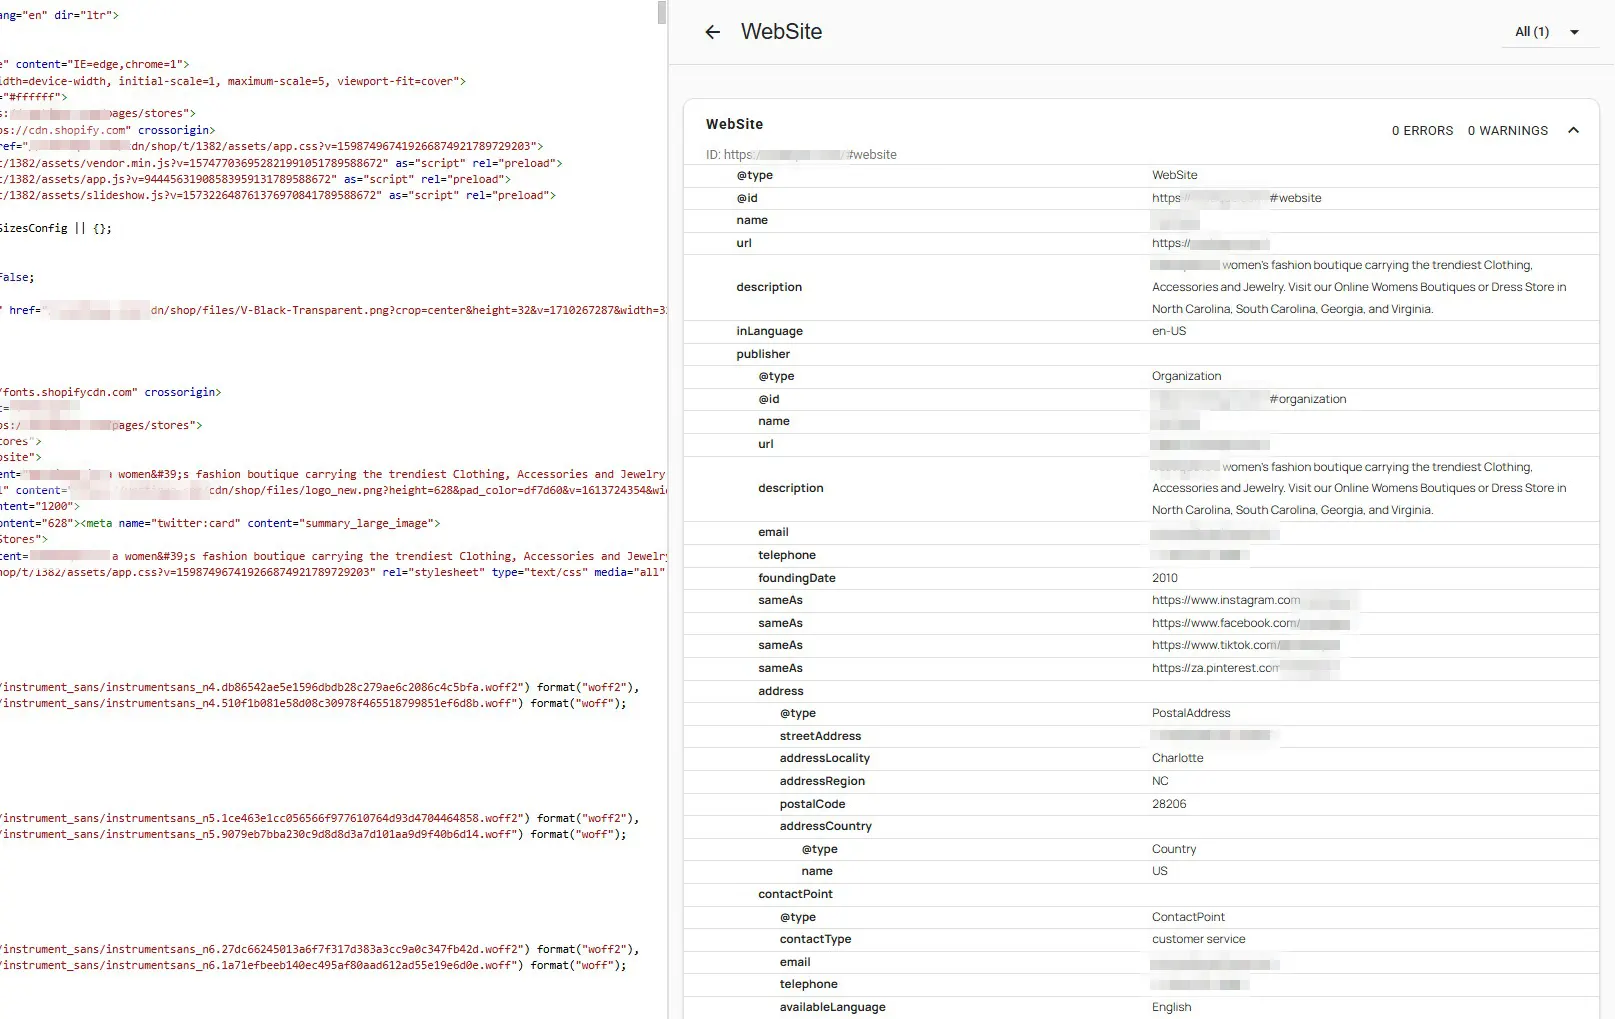
Task: Select the addressRegion row label
Action: [822, 781]
